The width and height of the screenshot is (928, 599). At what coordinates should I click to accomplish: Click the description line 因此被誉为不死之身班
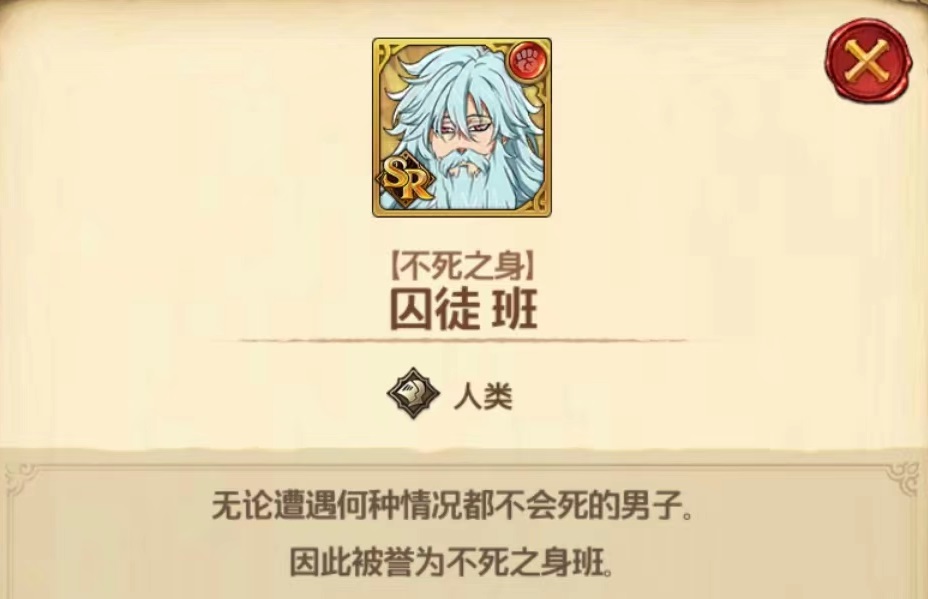click(x=451, y=562)
